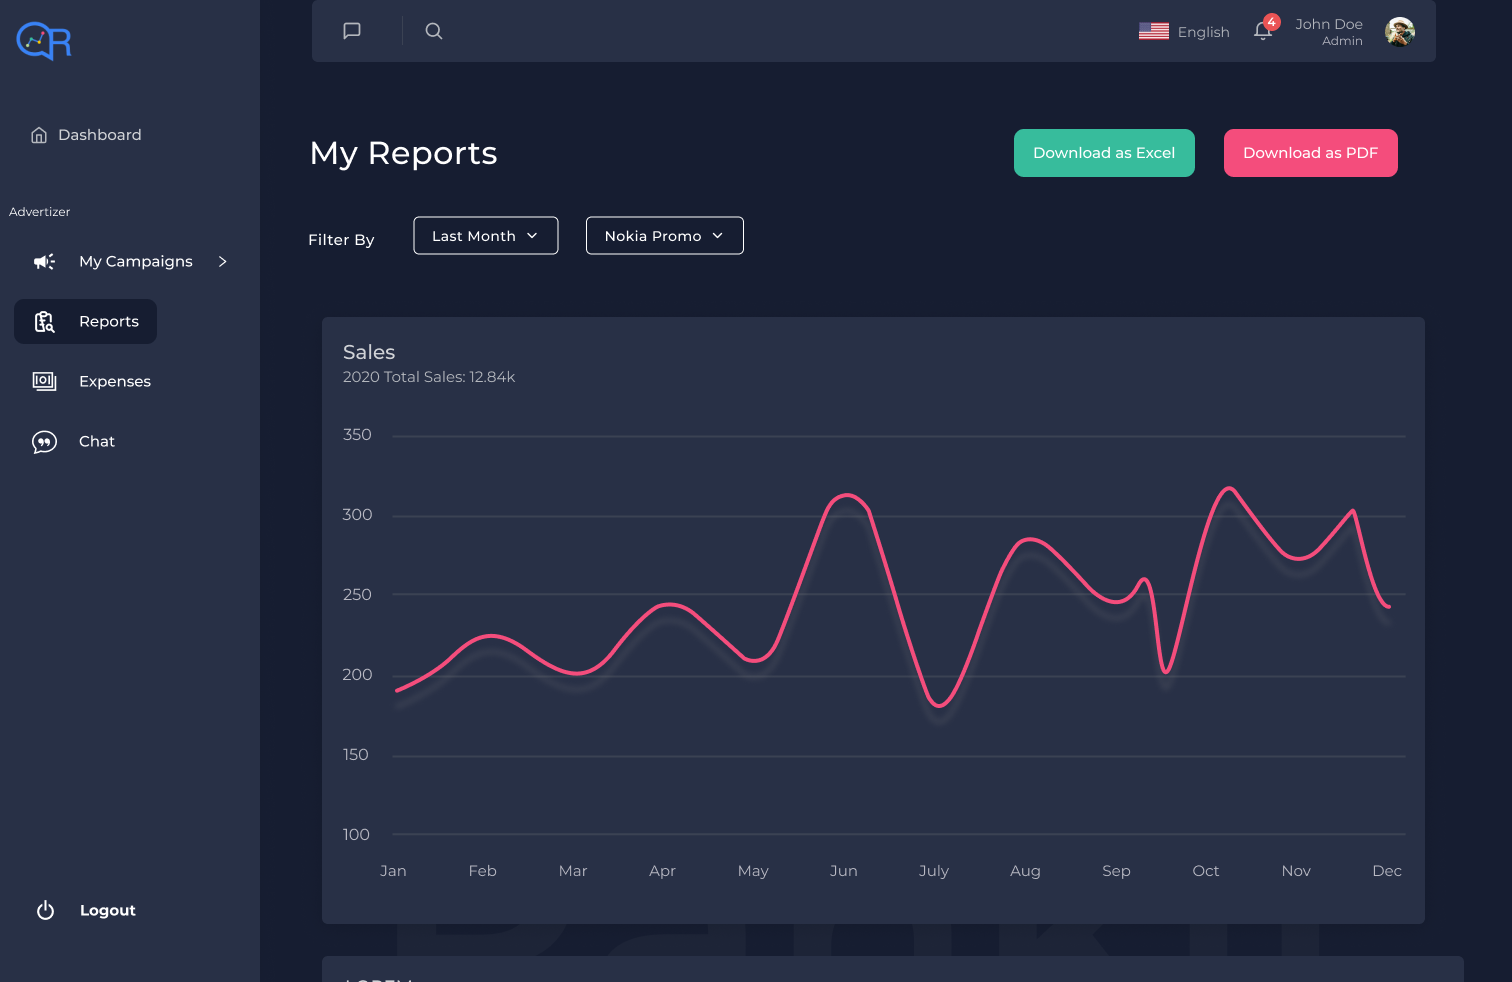The image size is (1512, 982).
Task: Click the US flag language icon
Action: [1154, 31]
